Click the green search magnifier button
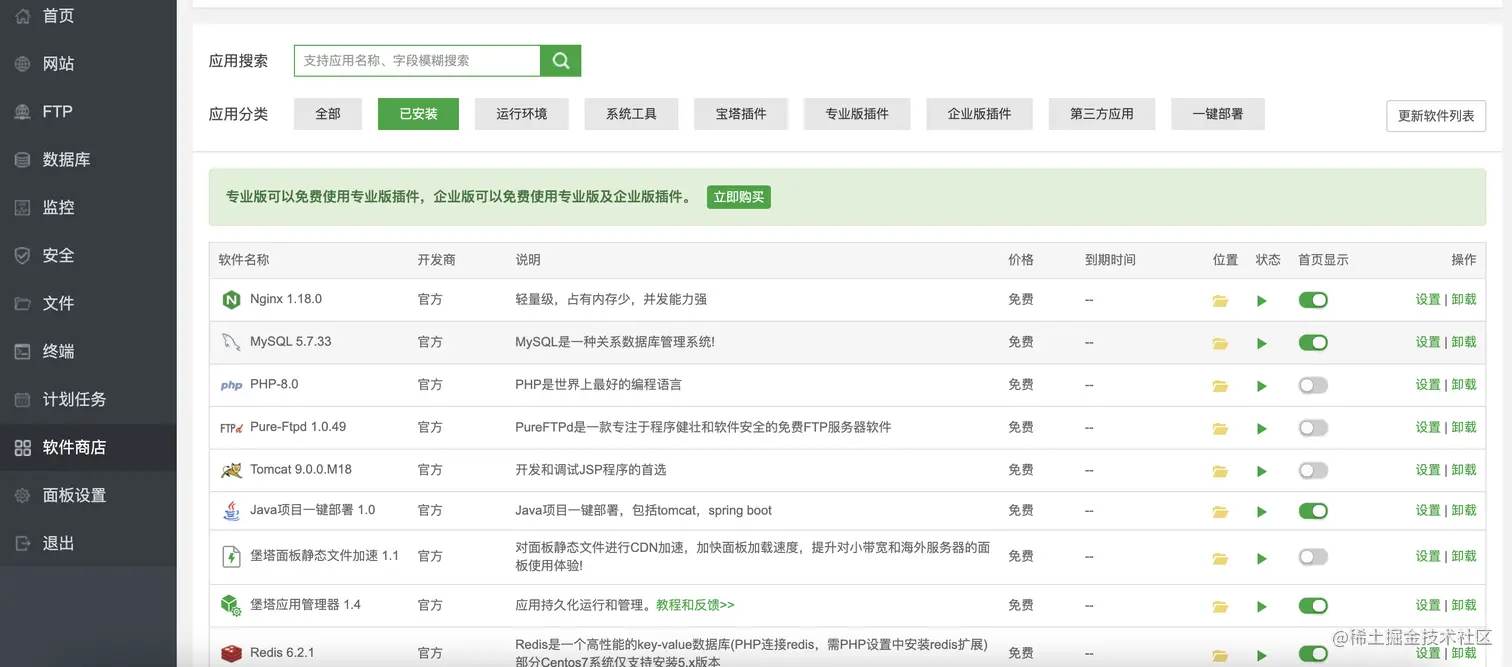Screen dimensions: 1512x667 click(x=560, y=60)
